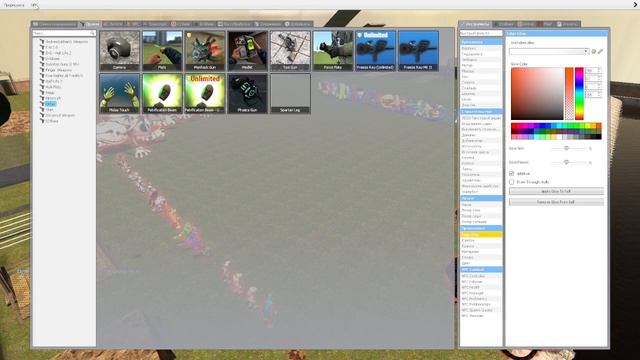640x360 pixels.
Task: Increment the alpha value stepper
Action: pos(599,93)
